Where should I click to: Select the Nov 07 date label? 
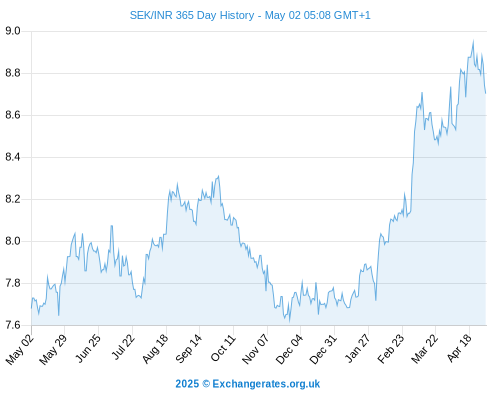tap(255, 348)
